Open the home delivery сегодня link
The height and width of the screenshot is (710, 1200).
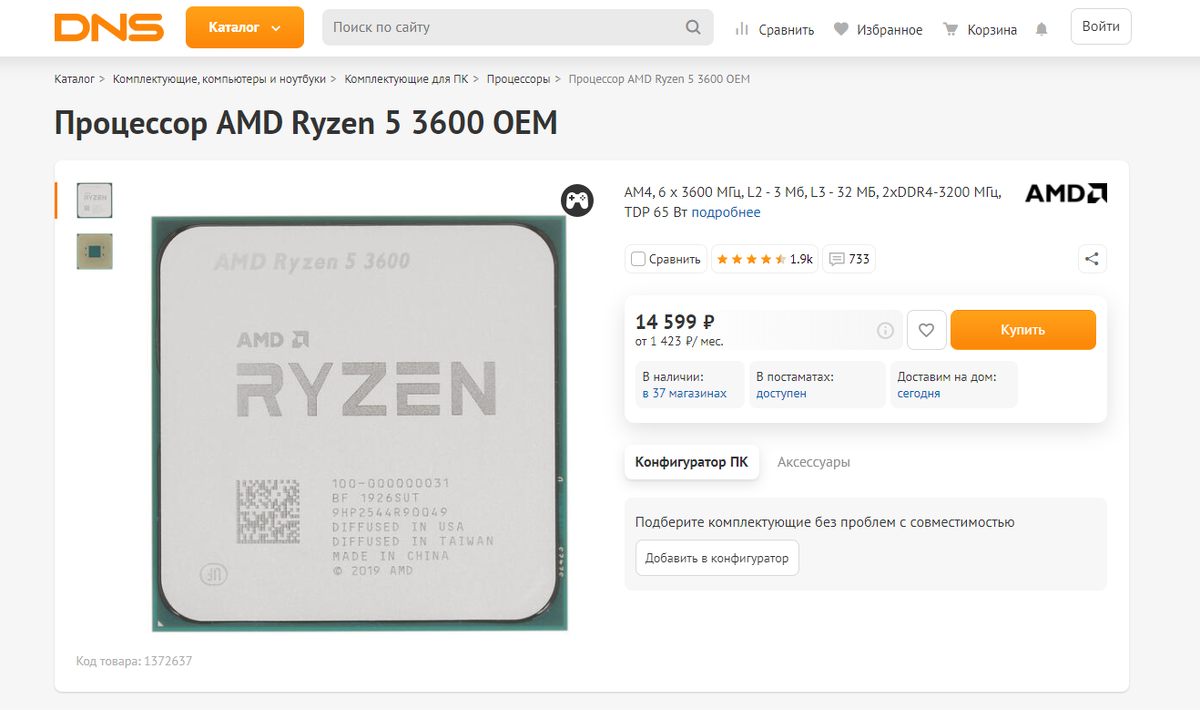click(919, 393)
